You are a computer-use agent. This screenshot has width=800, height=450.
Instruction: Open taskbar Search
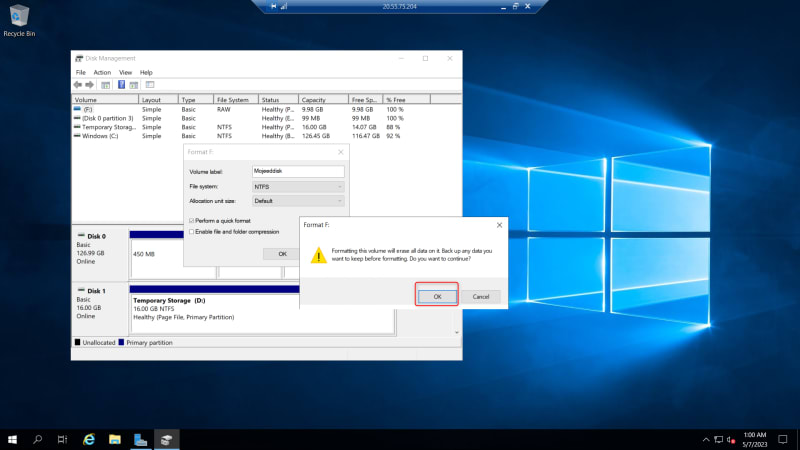[37, 439]
